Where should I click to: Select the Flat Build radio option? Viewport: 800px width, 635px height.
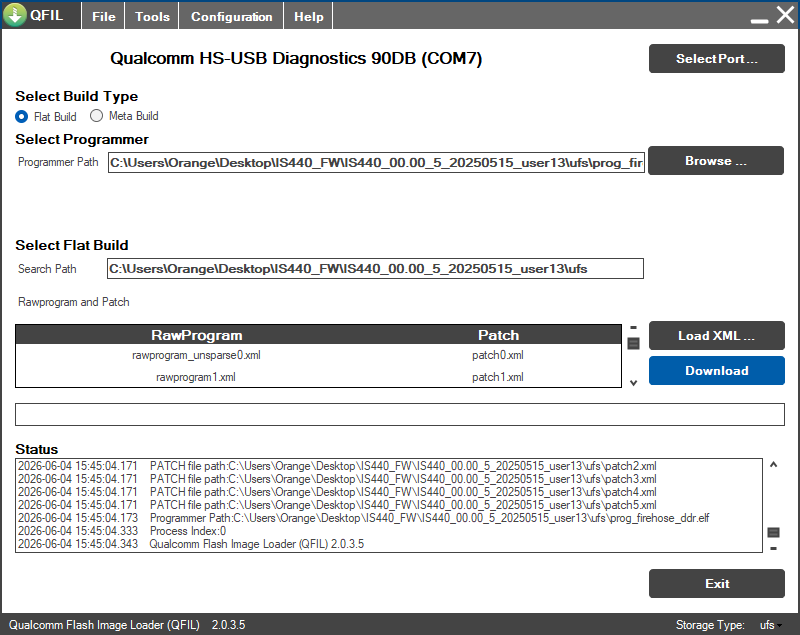[21, 117]
